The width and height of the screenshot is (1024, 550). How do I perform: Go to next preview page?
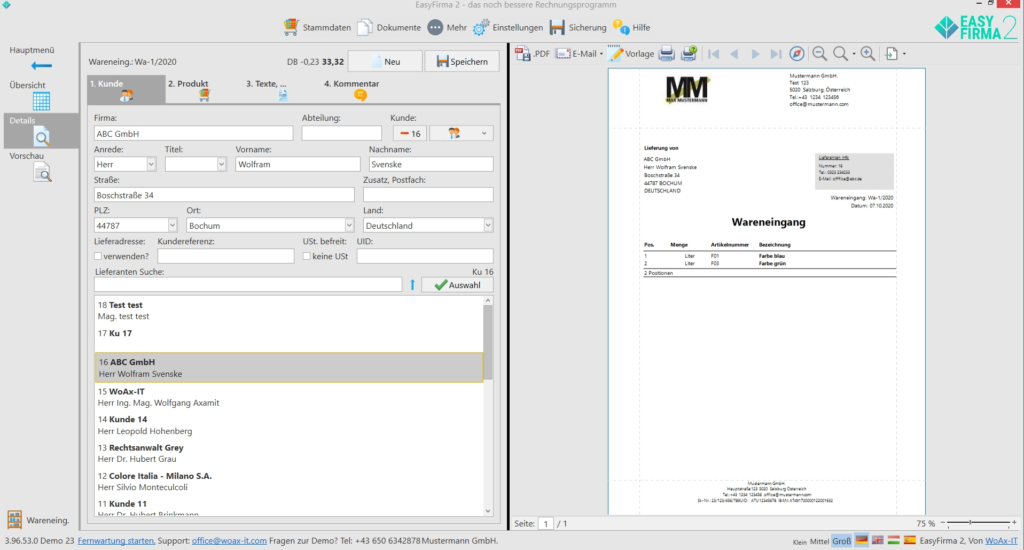(x=755, y=54)
